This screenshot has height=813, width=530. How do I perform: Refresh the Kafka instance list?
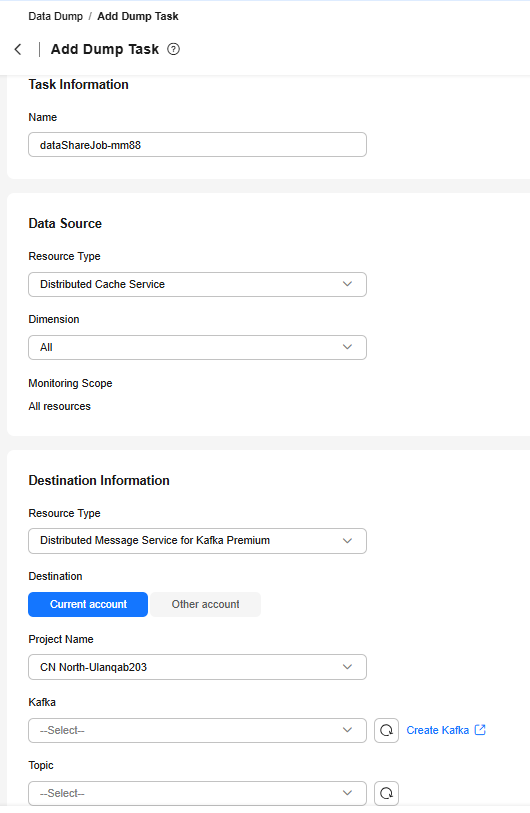pos(386,730)
